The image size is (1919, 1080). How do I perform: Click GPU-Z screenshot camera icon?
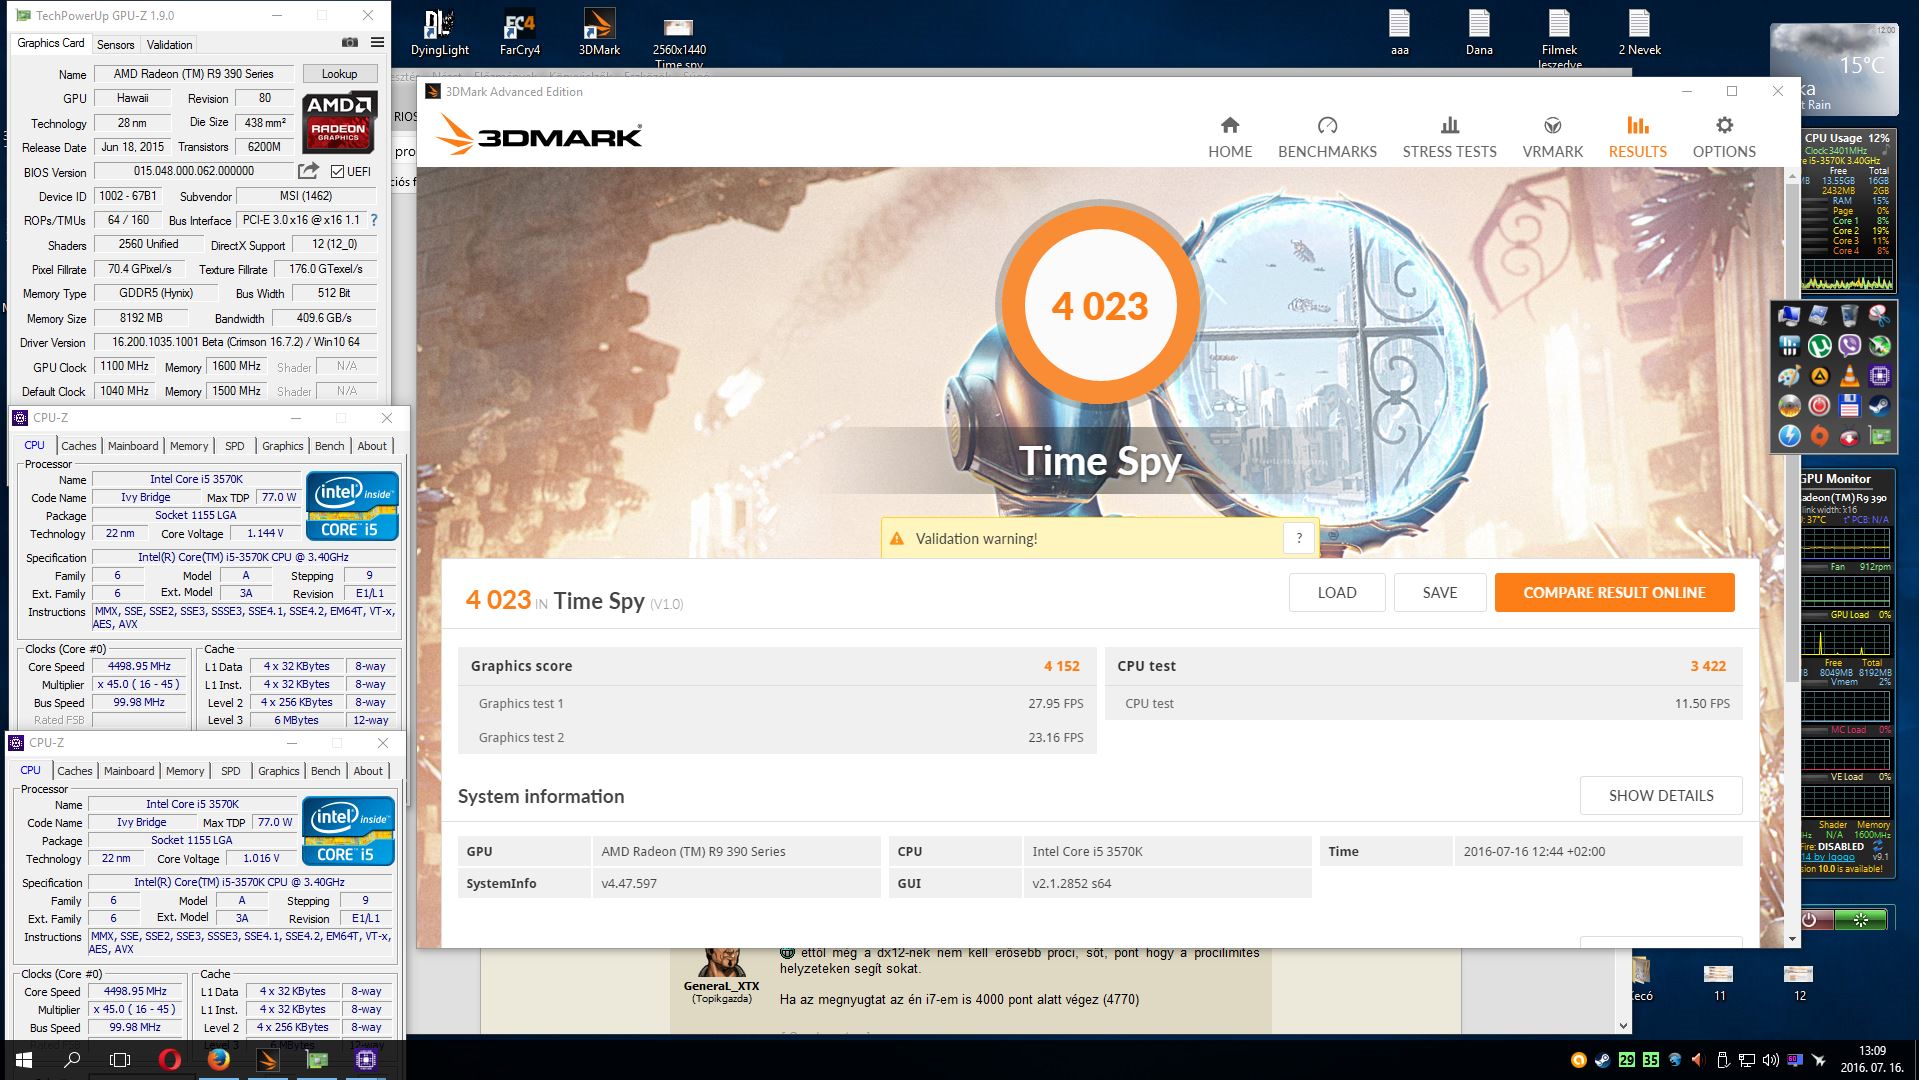349,43
